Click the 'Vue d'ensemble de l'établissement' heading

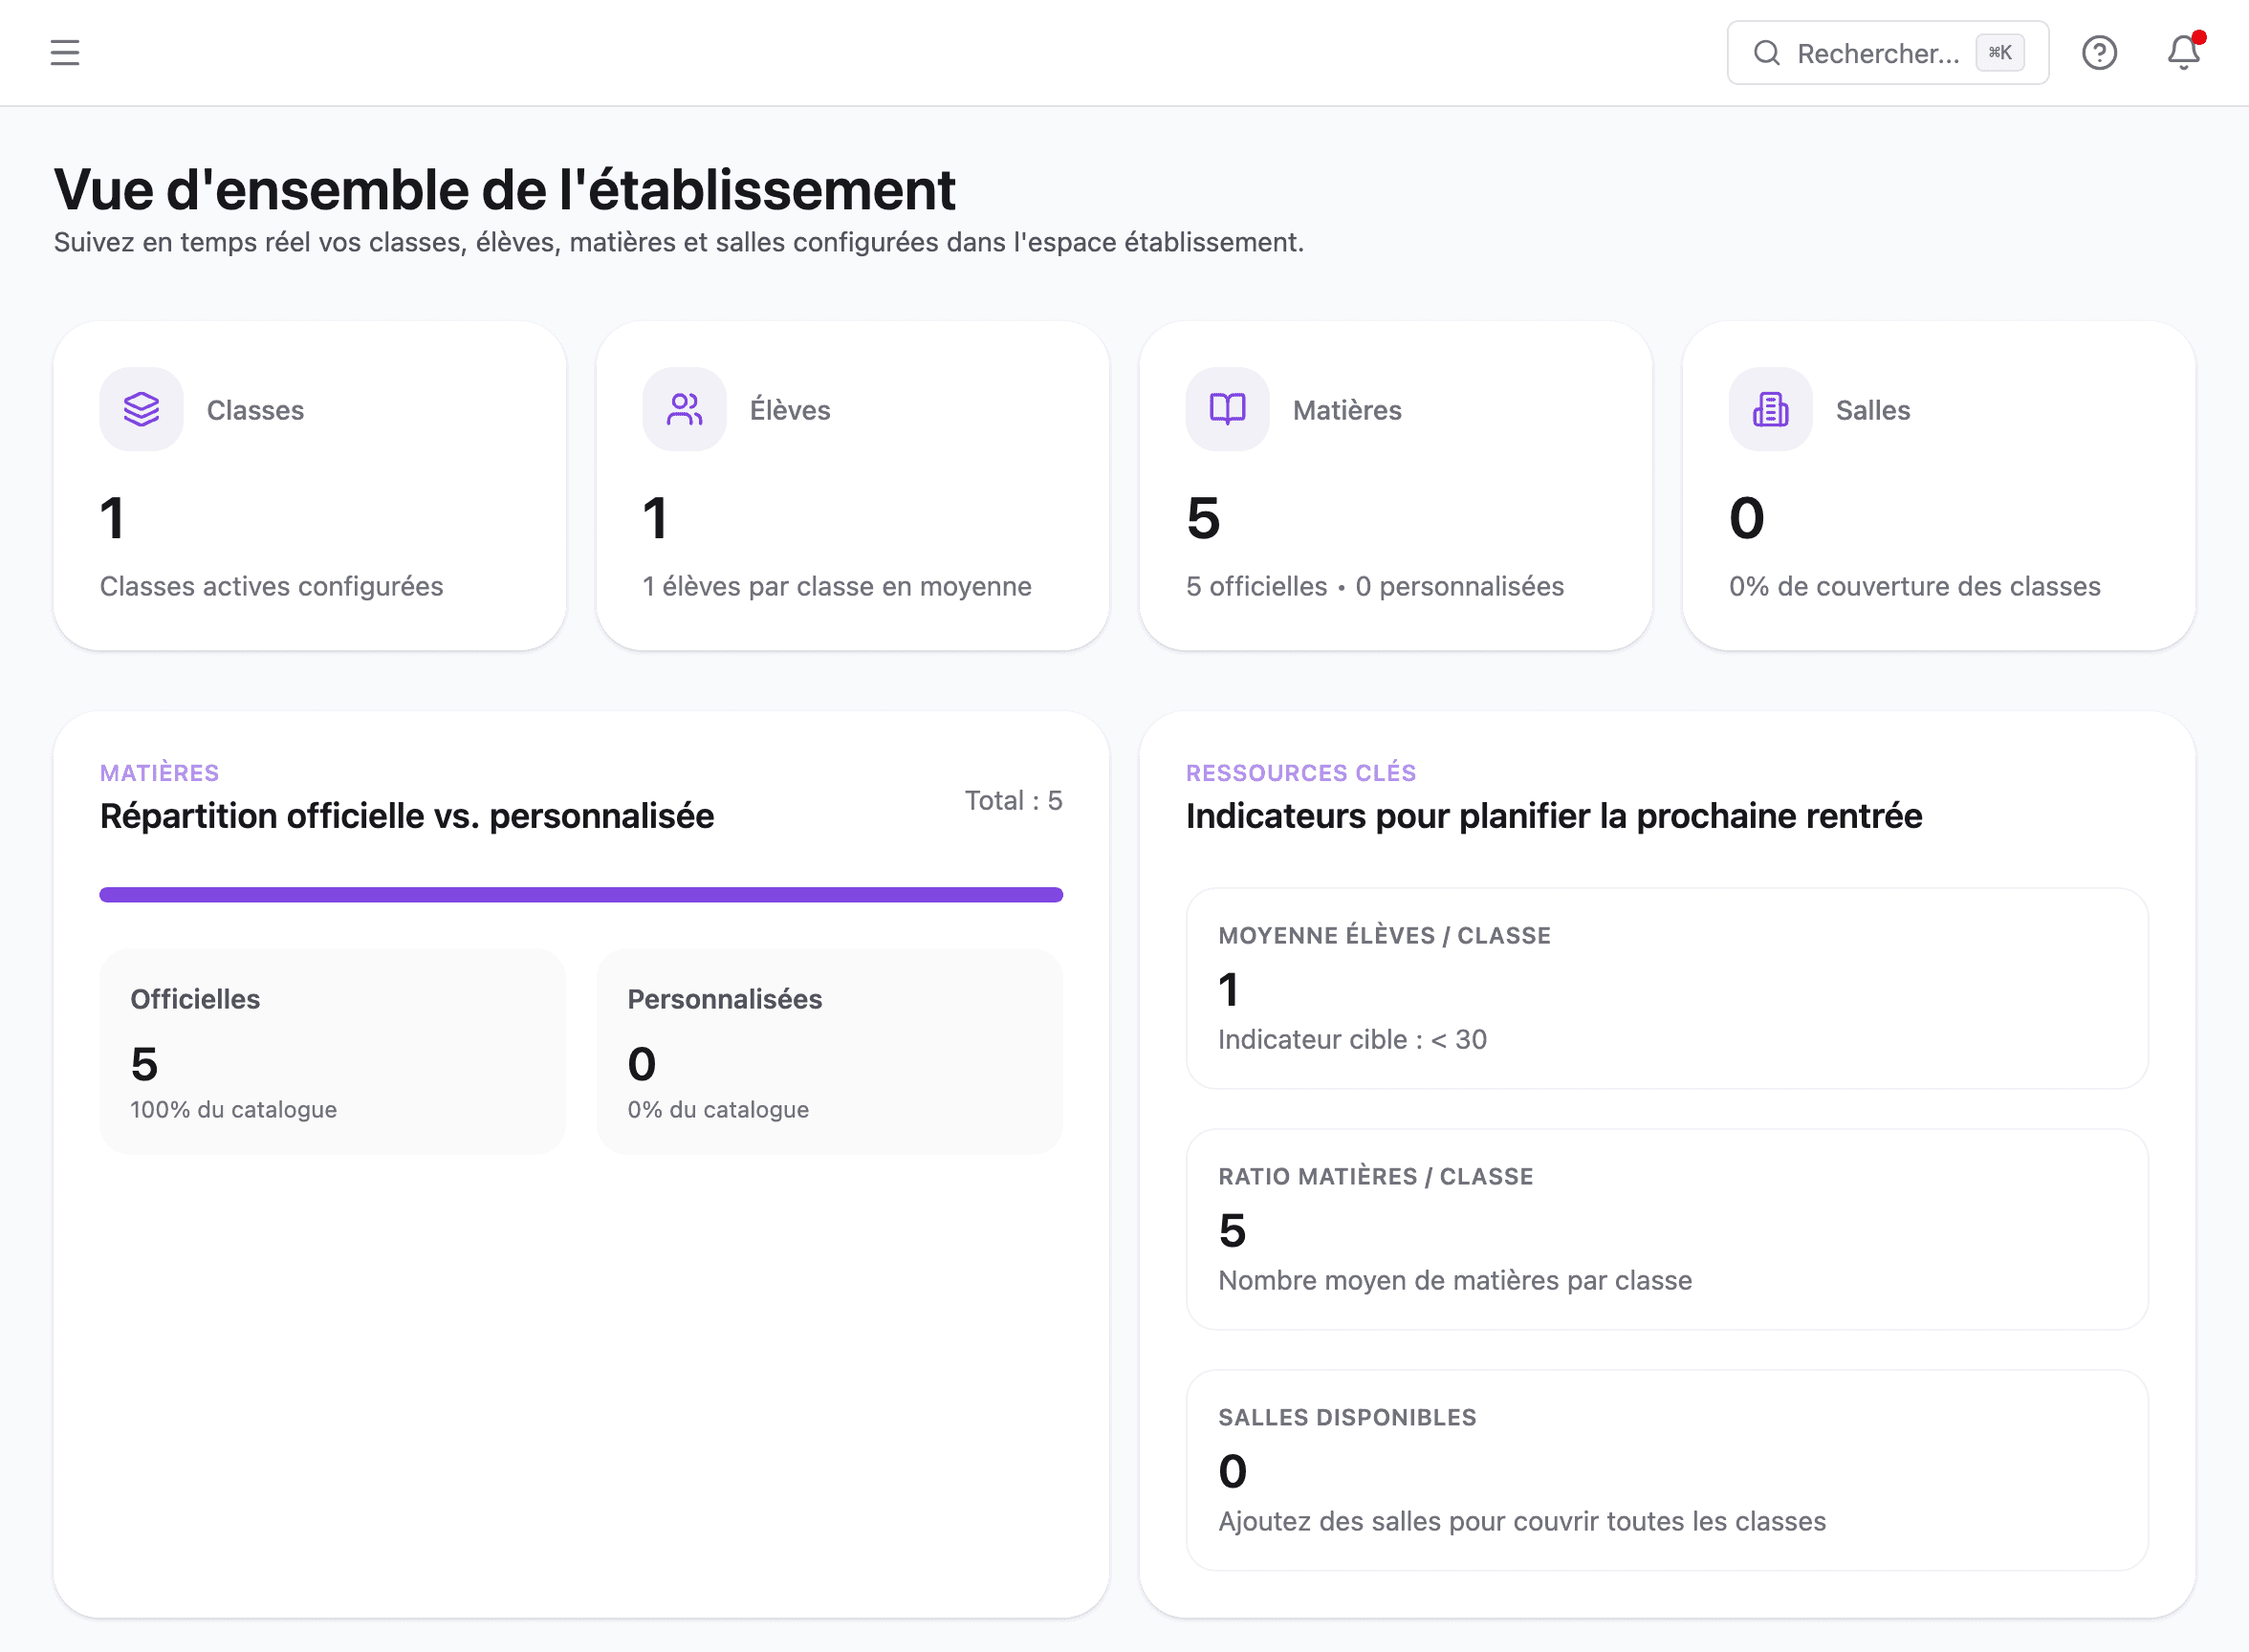pyautogui.click(x=505, y=190)
